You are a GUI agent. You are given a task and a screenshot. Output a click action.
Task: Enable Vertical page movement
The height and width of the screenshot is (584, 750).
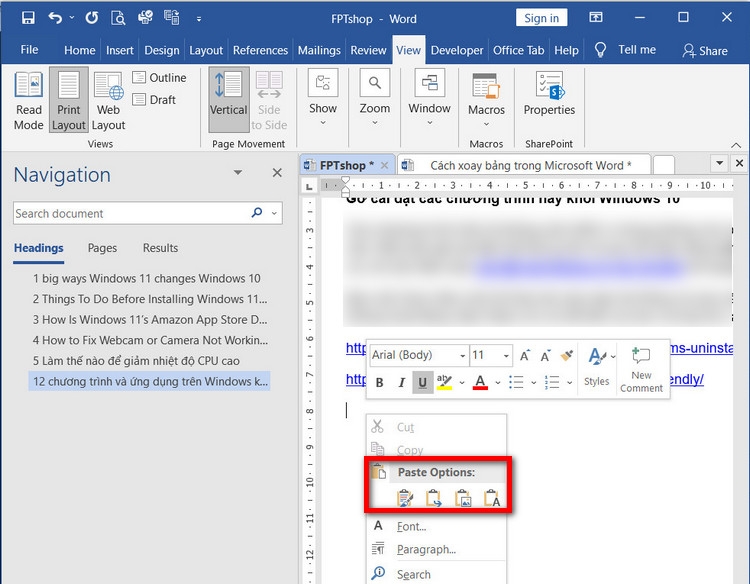pyautogui.click(x=228, y=100)
